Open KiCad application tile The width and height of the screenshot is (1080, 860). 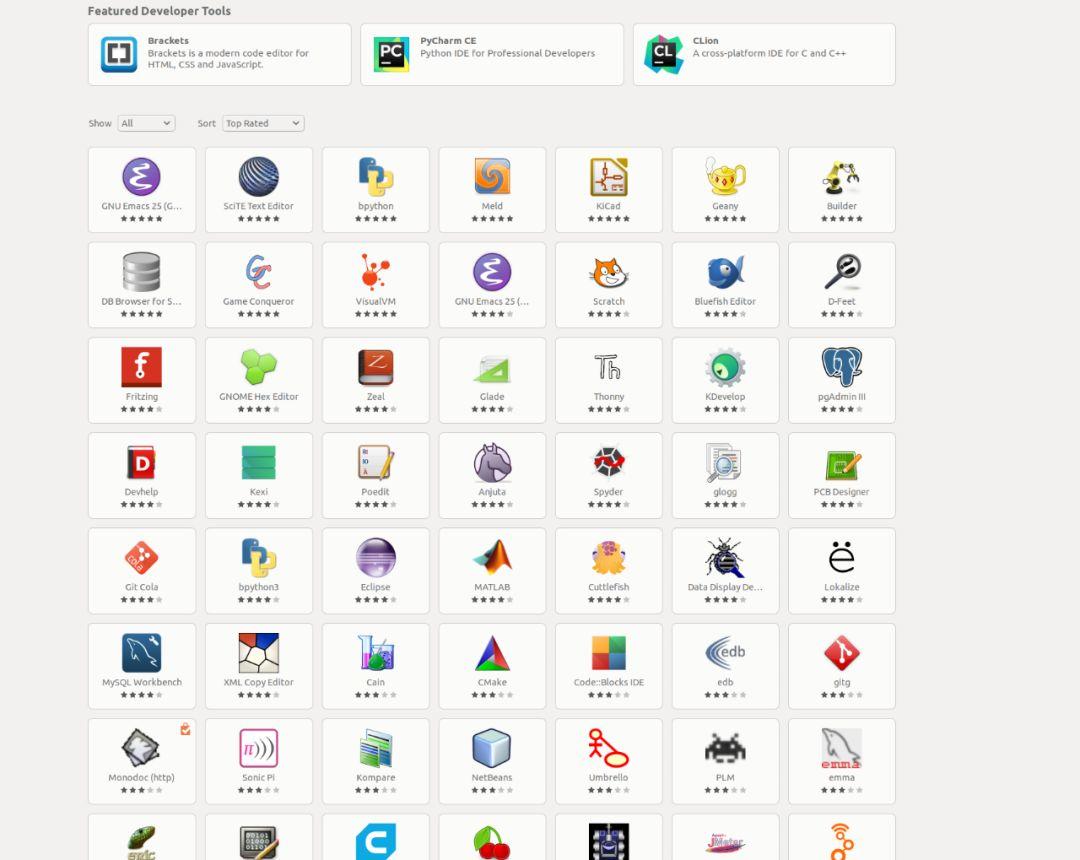pyautogui.click(x=608, y=189)
